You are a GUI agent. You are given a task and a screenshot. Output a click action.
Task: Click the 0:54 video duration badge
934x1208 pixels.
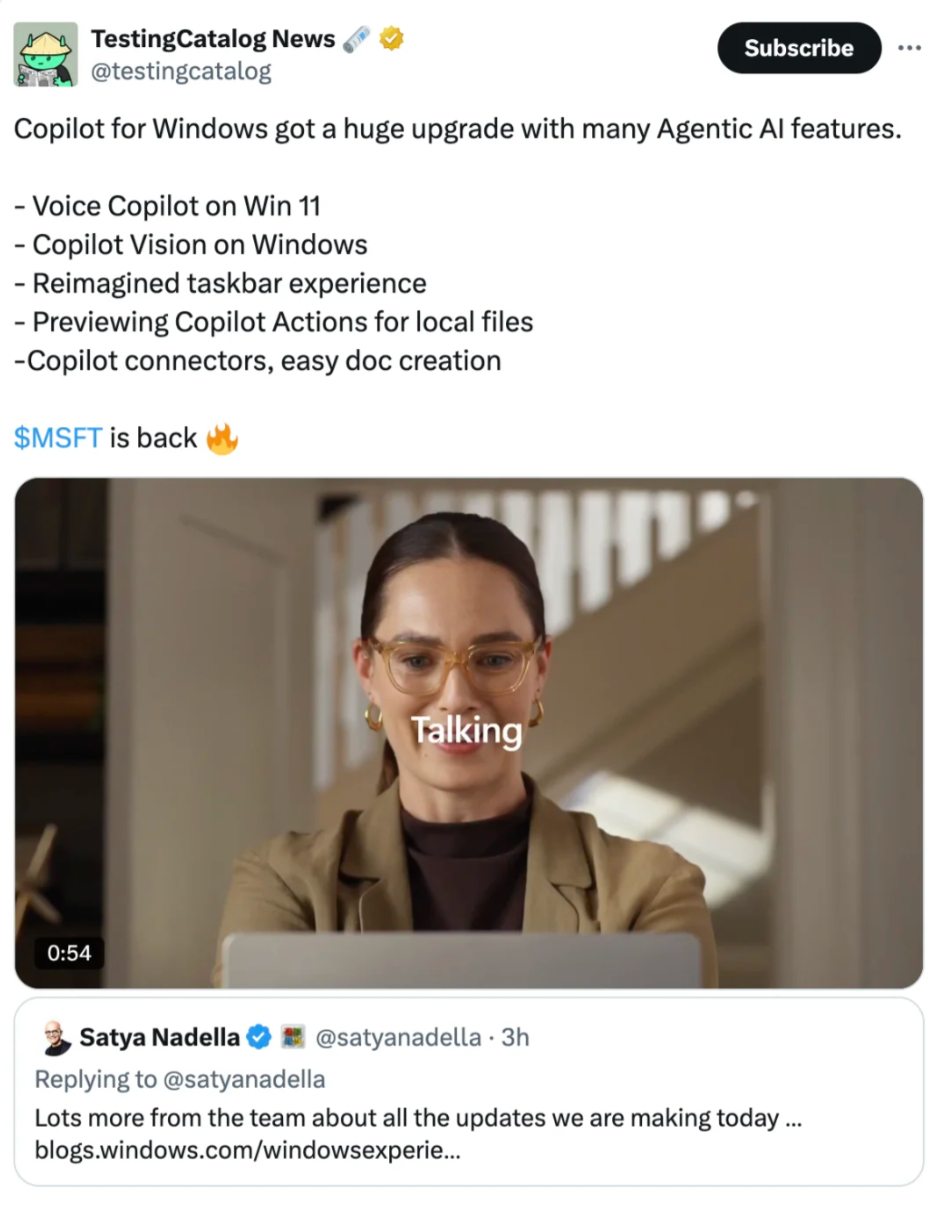[69, 953]
